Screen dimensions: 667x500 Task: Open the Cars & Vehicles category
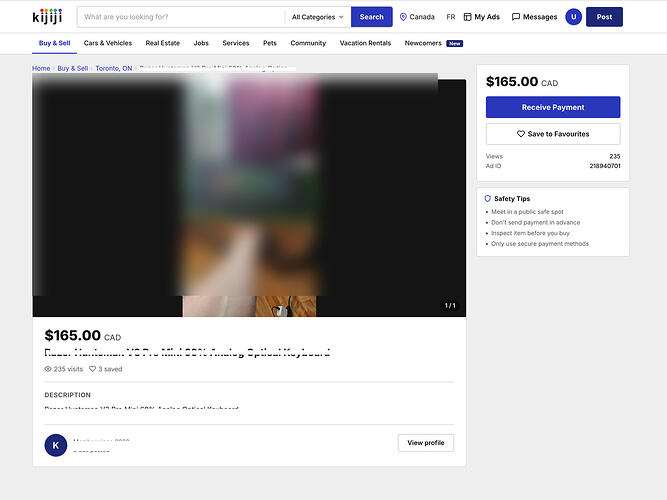pos(108,43)
